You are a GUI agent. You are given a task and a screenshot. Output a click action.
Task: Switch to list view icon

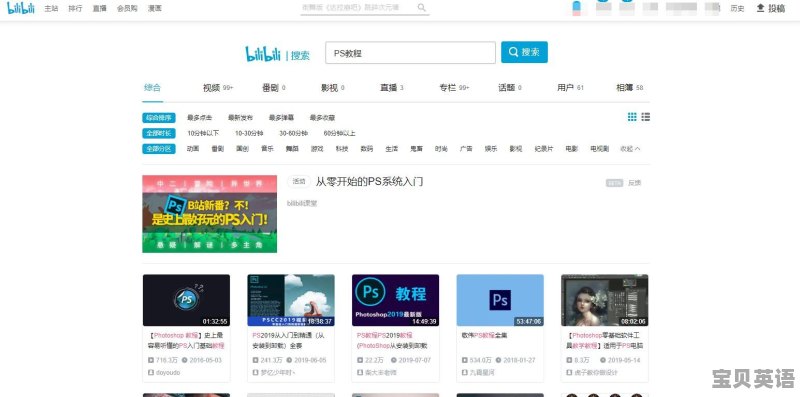[645, 117]
